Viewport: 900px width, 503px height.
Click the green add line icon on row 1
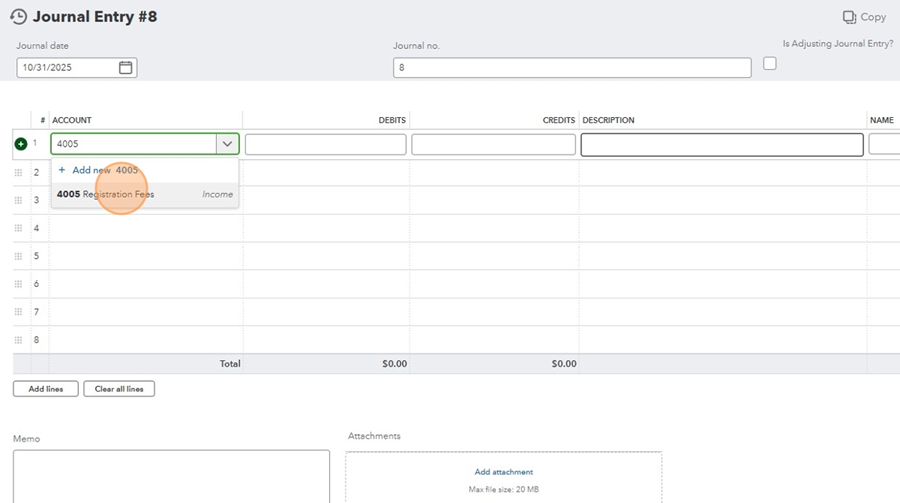click(x=20, y=144)
